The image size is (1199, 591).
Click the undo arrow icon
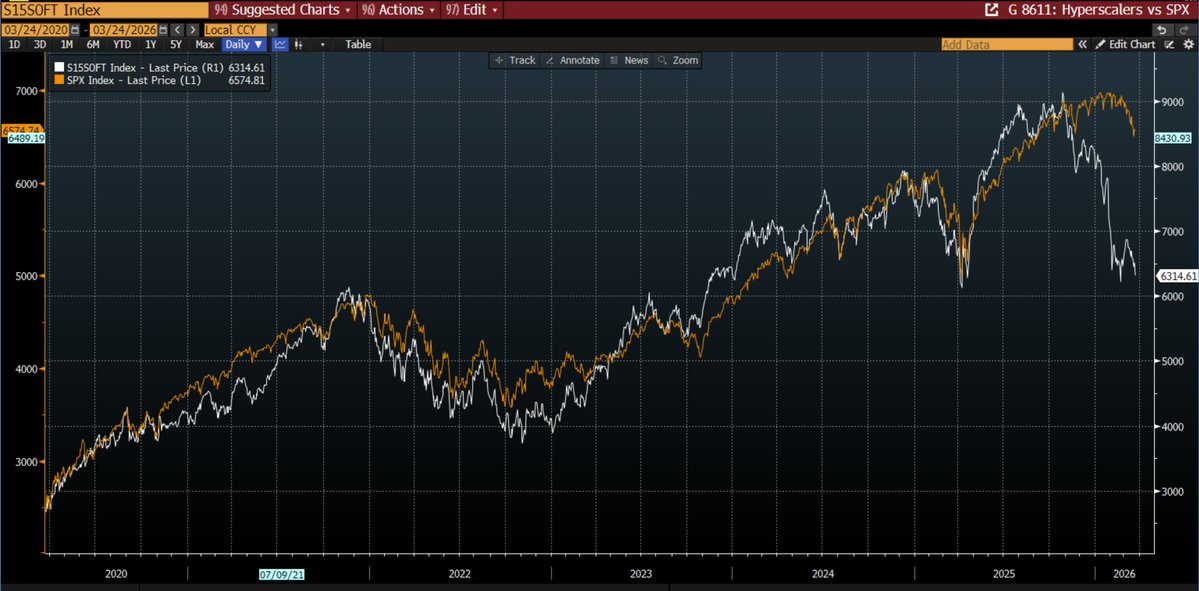pyautogui.click(x=1162, y=30)
